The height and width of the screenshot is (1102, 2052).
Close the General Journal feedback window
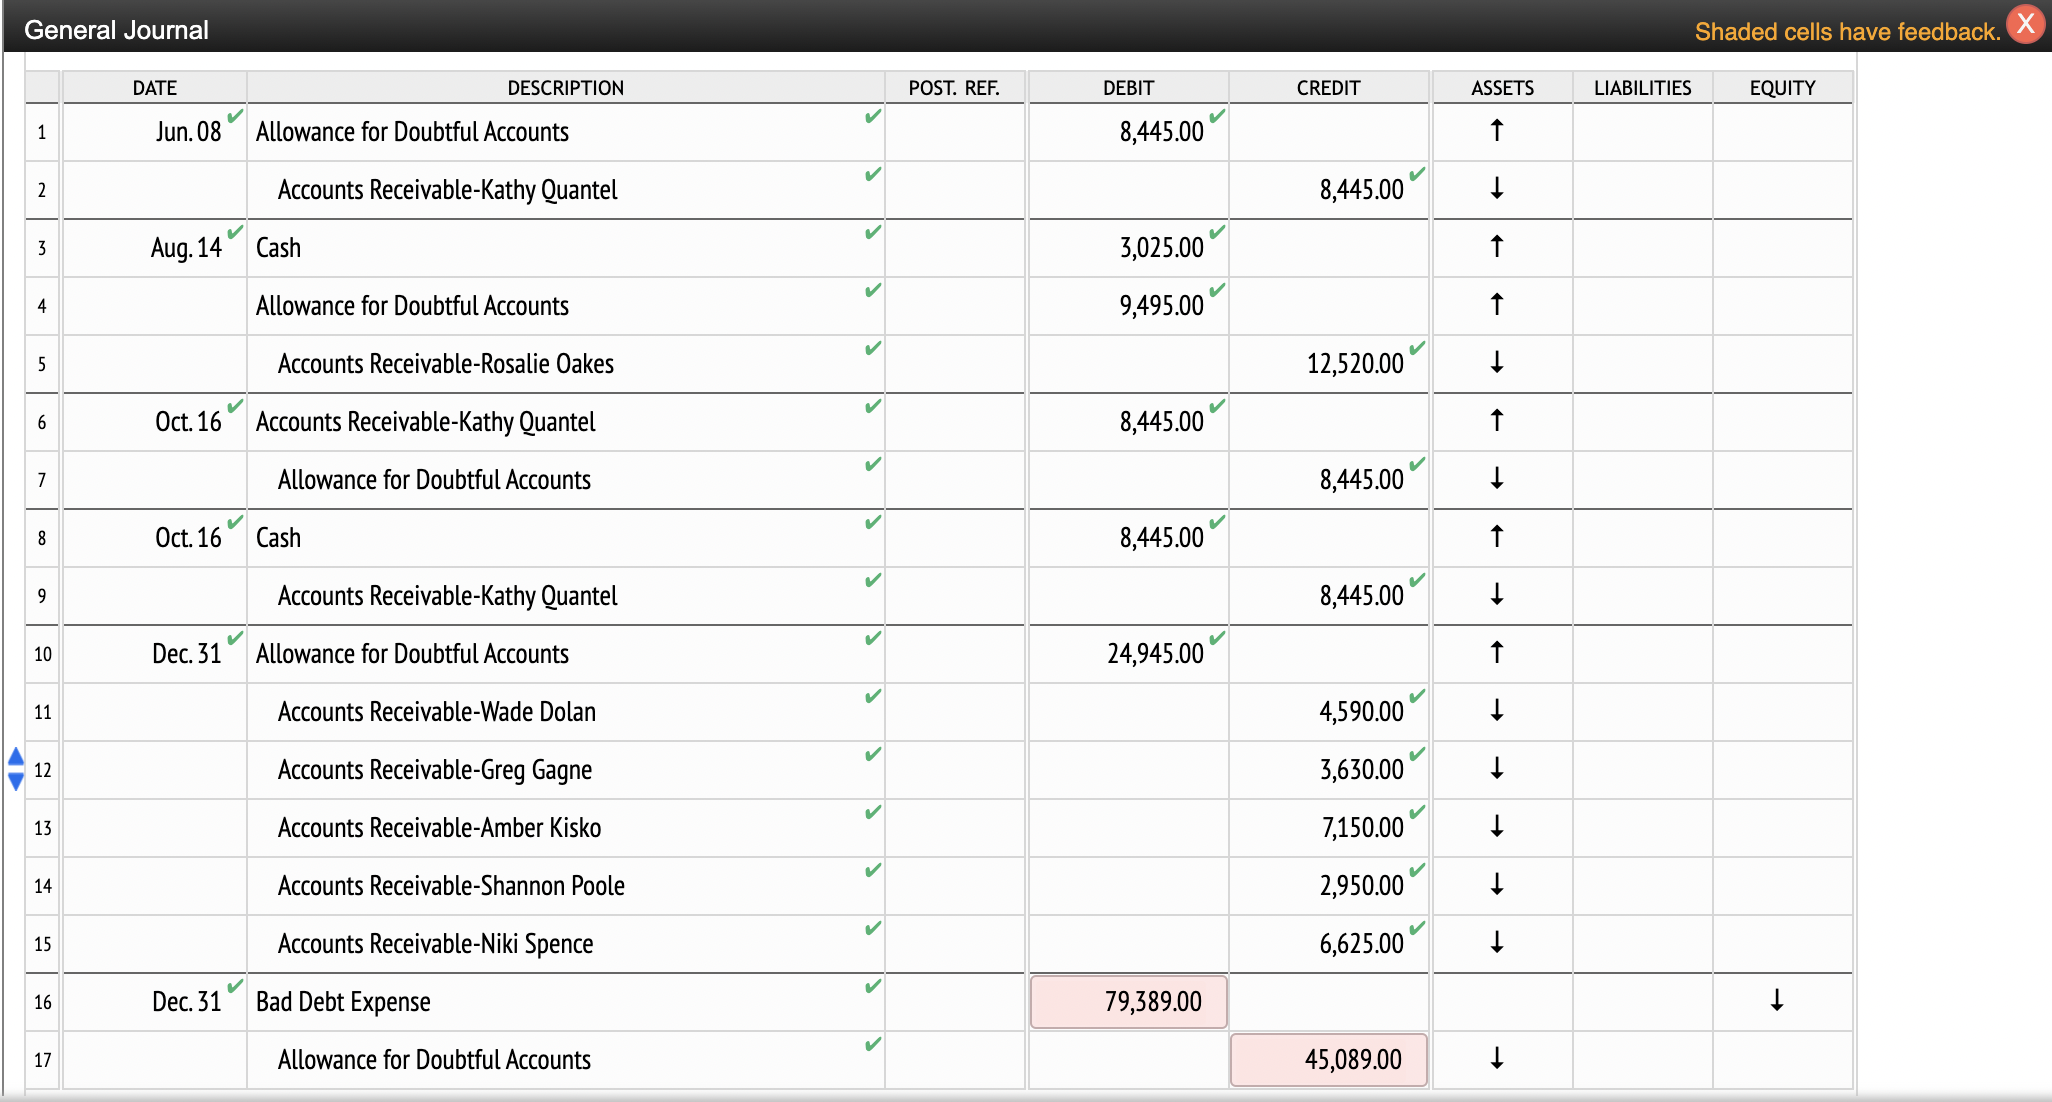click(x=2025, y=24)
